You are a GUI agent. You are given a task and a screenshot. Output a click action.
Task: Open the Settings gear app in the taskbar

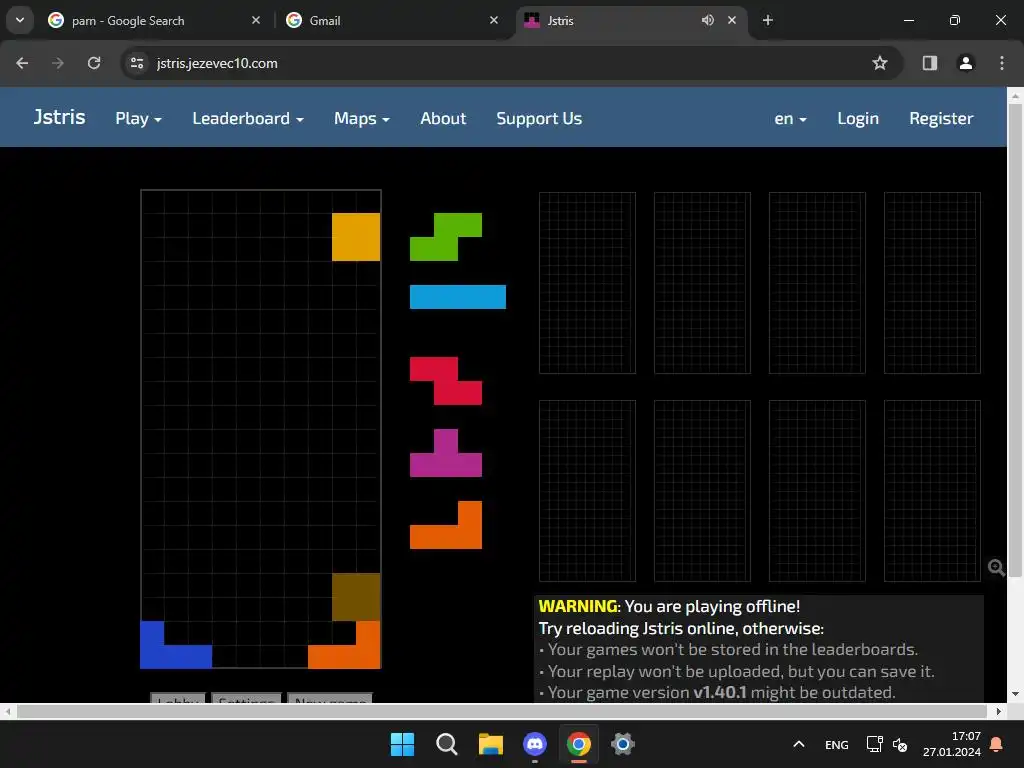[x=623, y=744]
